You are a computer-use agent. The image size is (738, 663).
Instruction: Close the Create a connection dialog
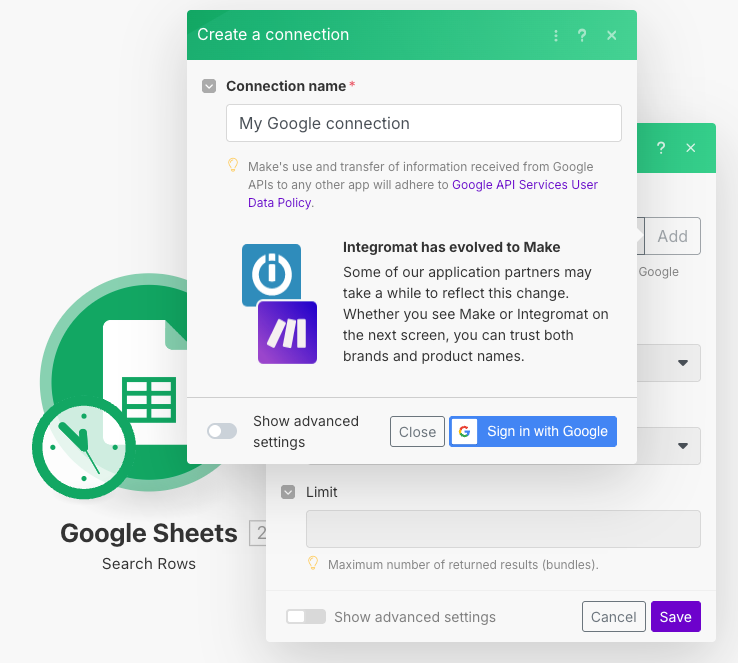click(x=611, y=35)
